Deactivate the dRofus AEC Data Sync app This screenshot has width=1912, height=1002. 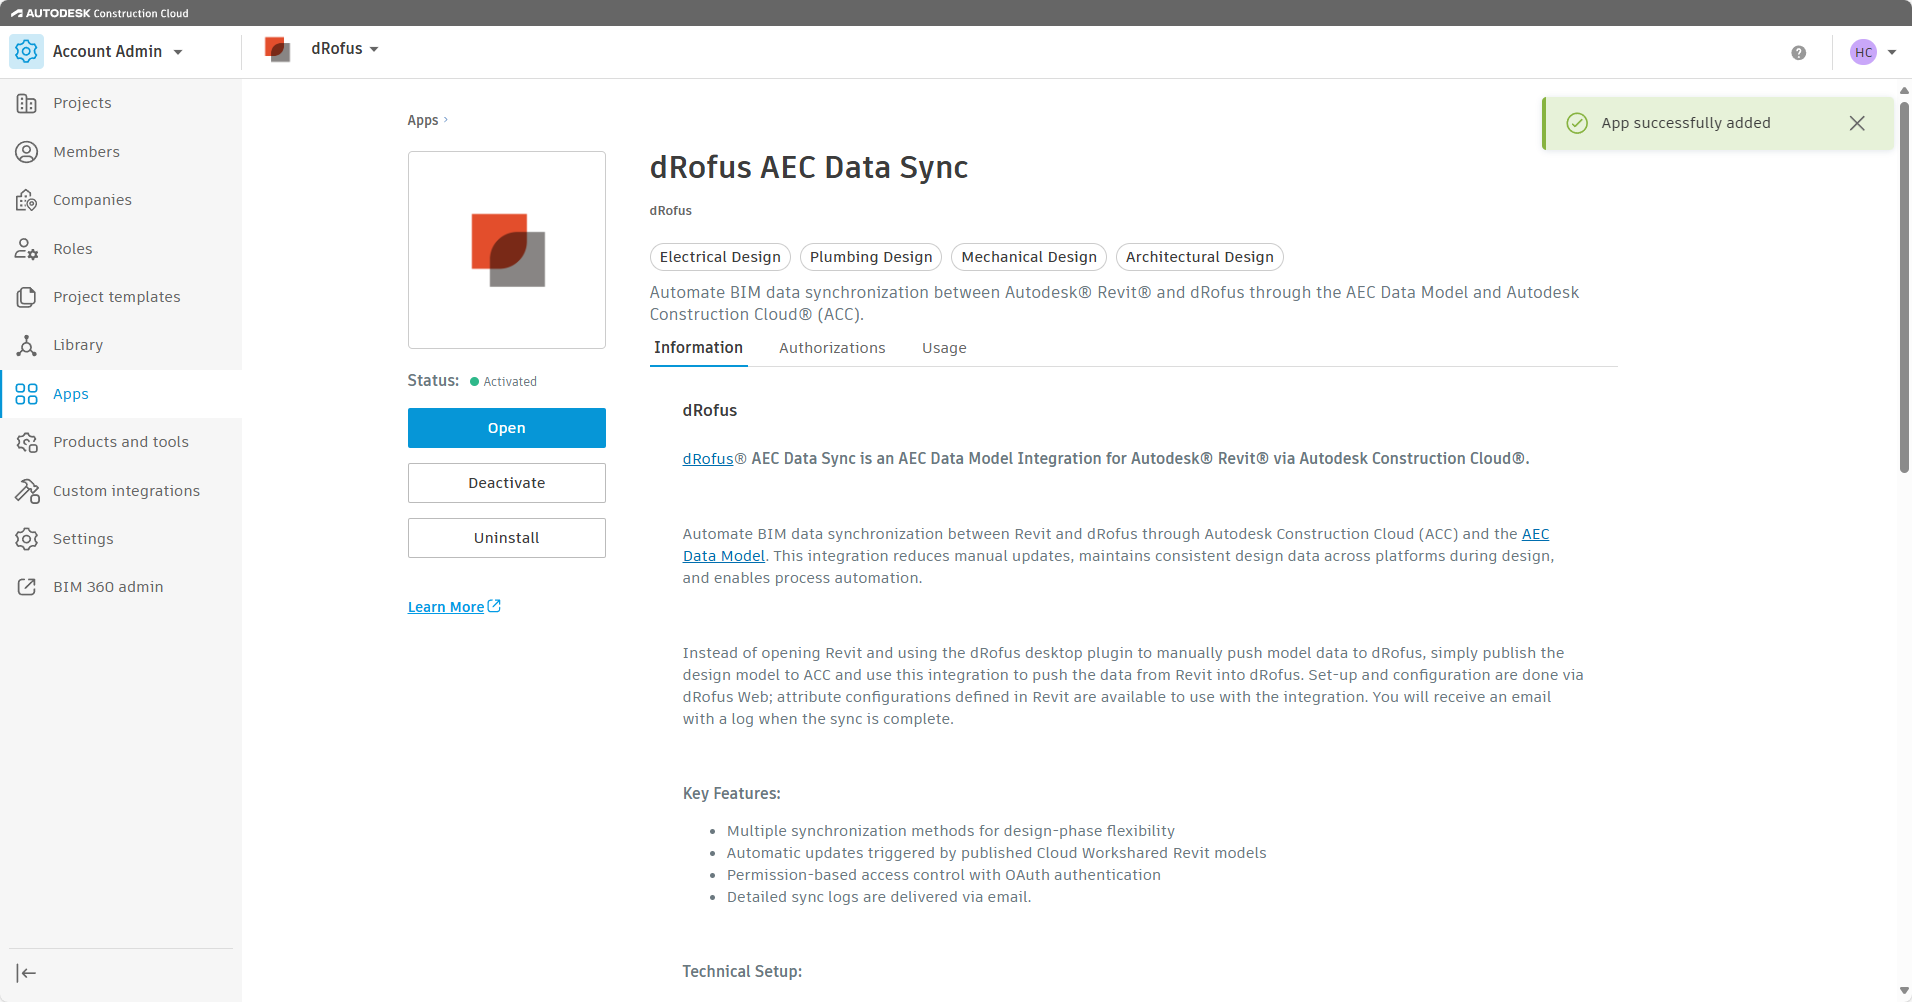click(x=506, y=483)
